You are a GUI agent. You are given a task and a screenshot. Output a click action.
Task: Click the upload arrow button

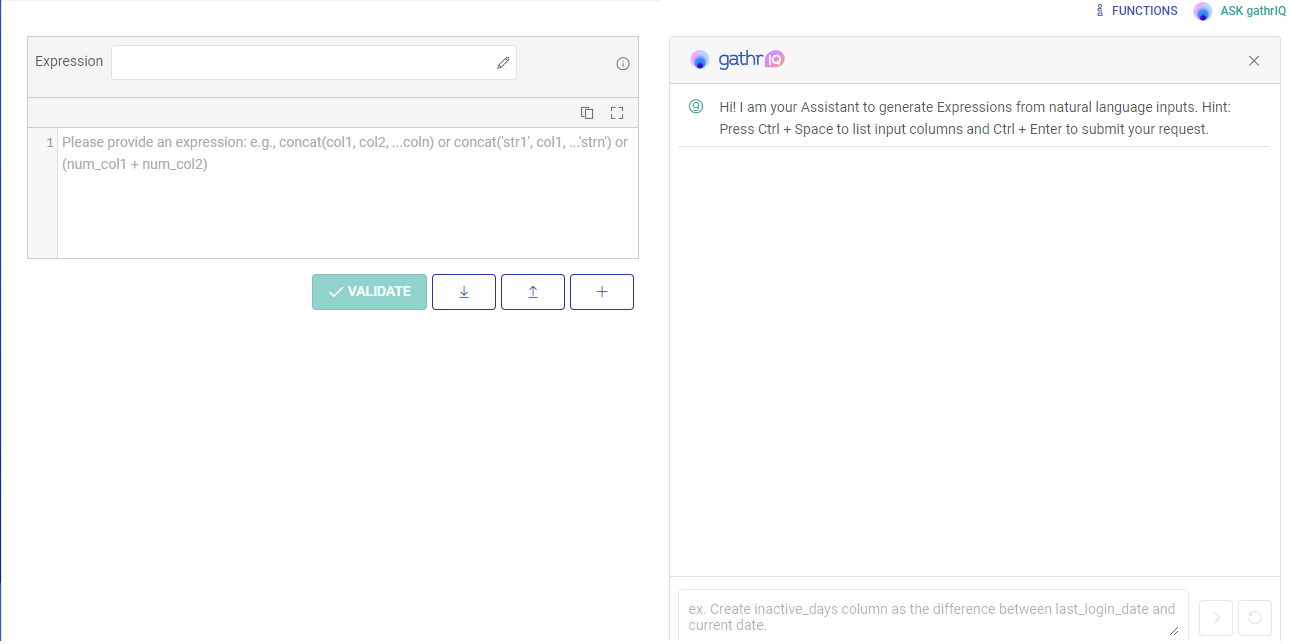pos(533,292)
